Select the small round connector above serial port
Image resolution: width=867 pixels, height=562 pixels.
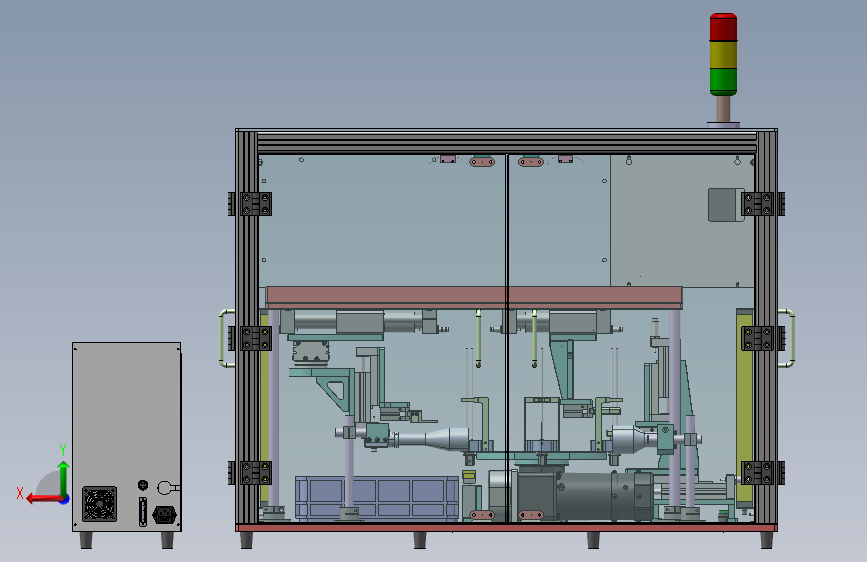coord(143,485)
